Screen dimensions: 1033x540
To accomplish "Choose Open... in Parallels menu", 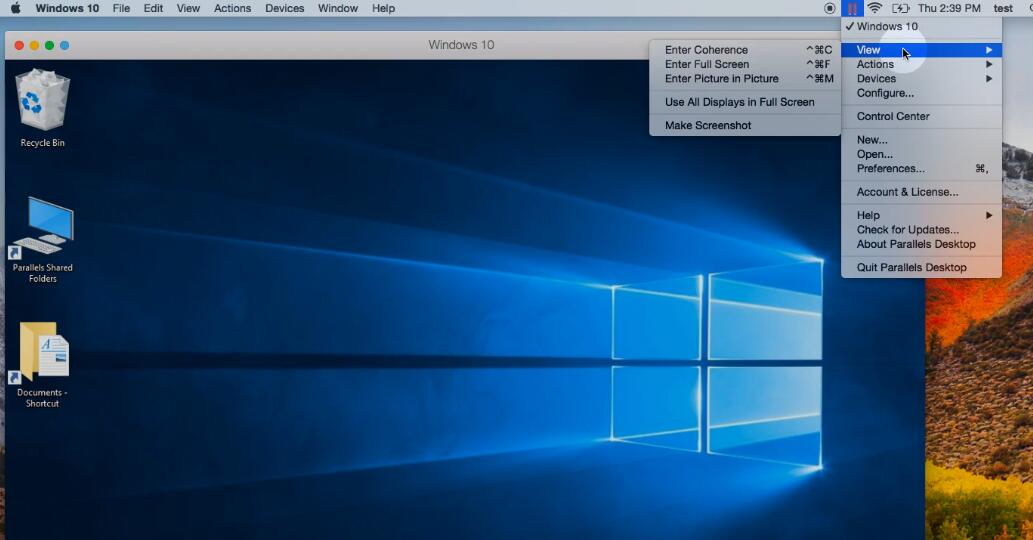I will click(922, 154).
